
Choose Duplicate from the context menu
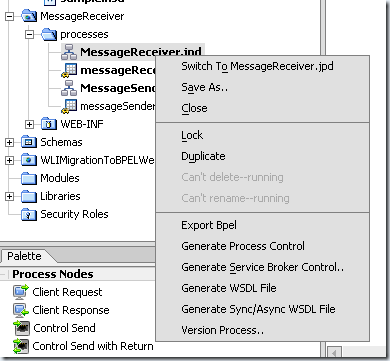click(x=263, y=156)
